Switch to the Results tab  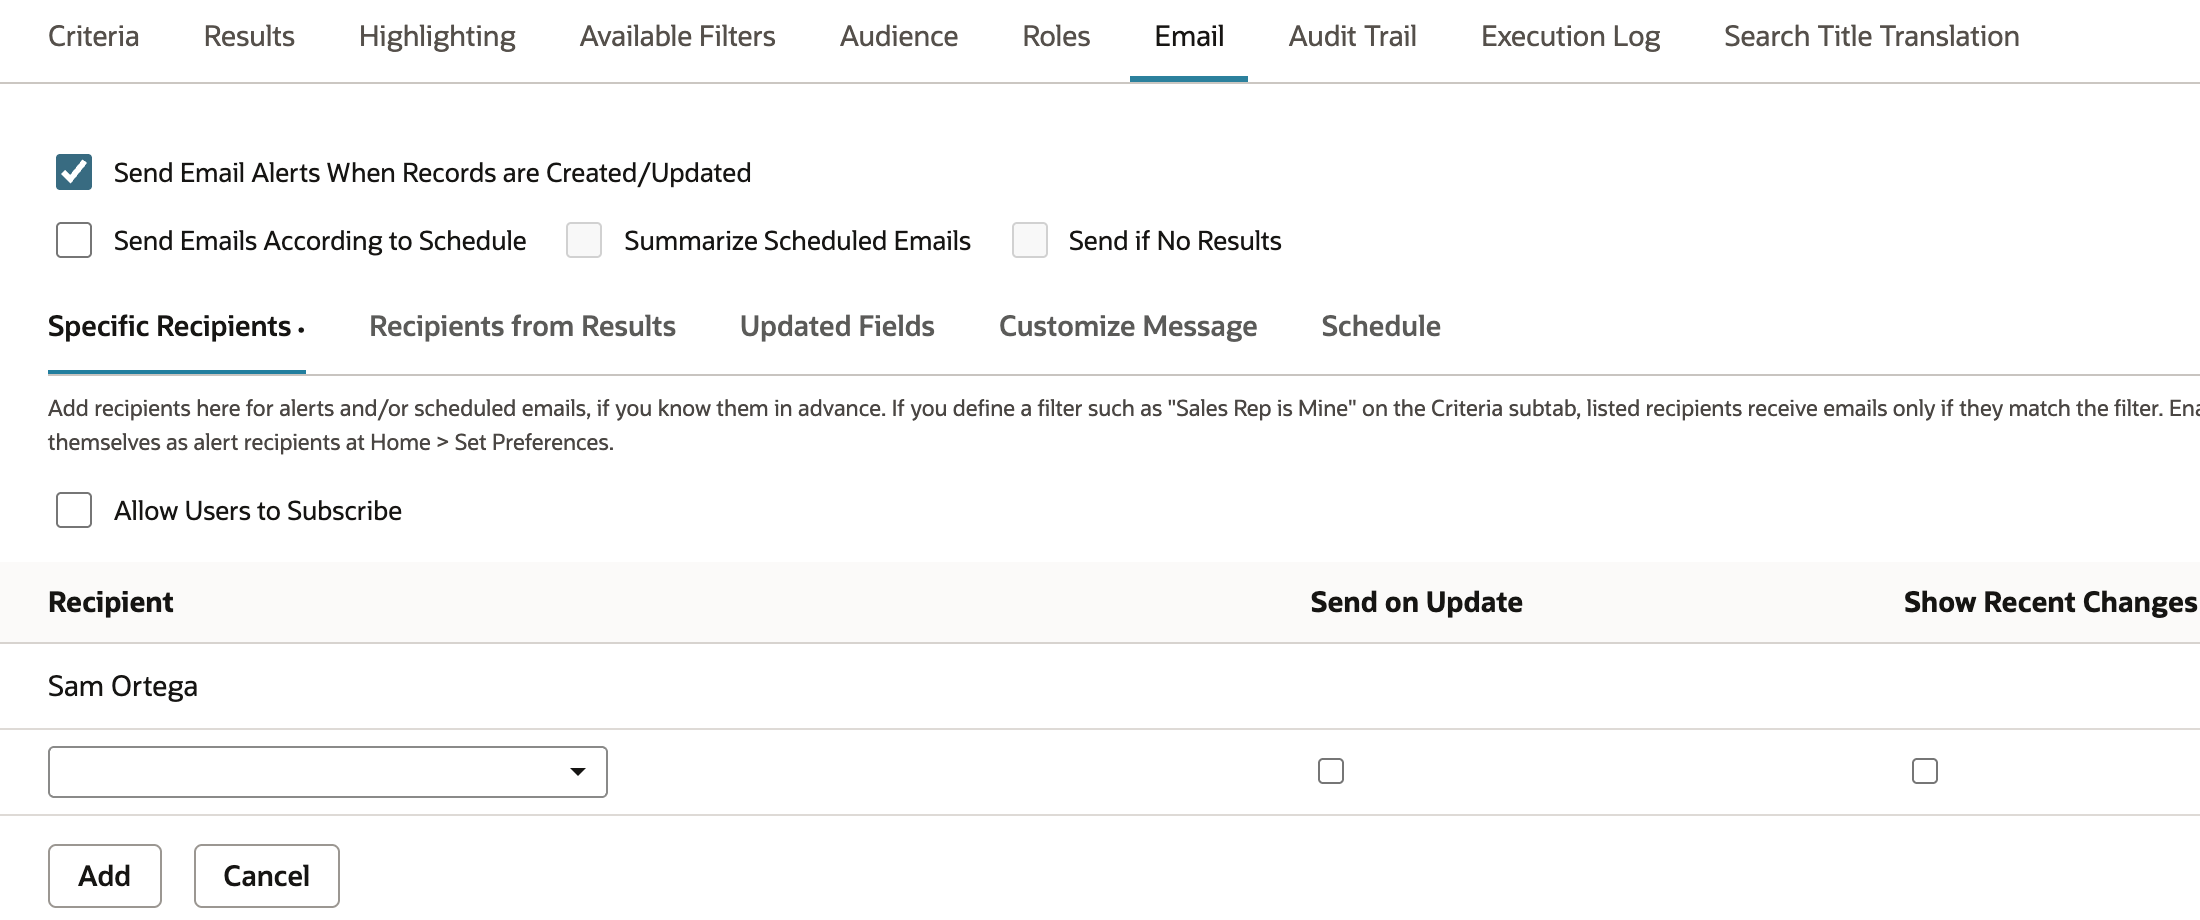249,37
